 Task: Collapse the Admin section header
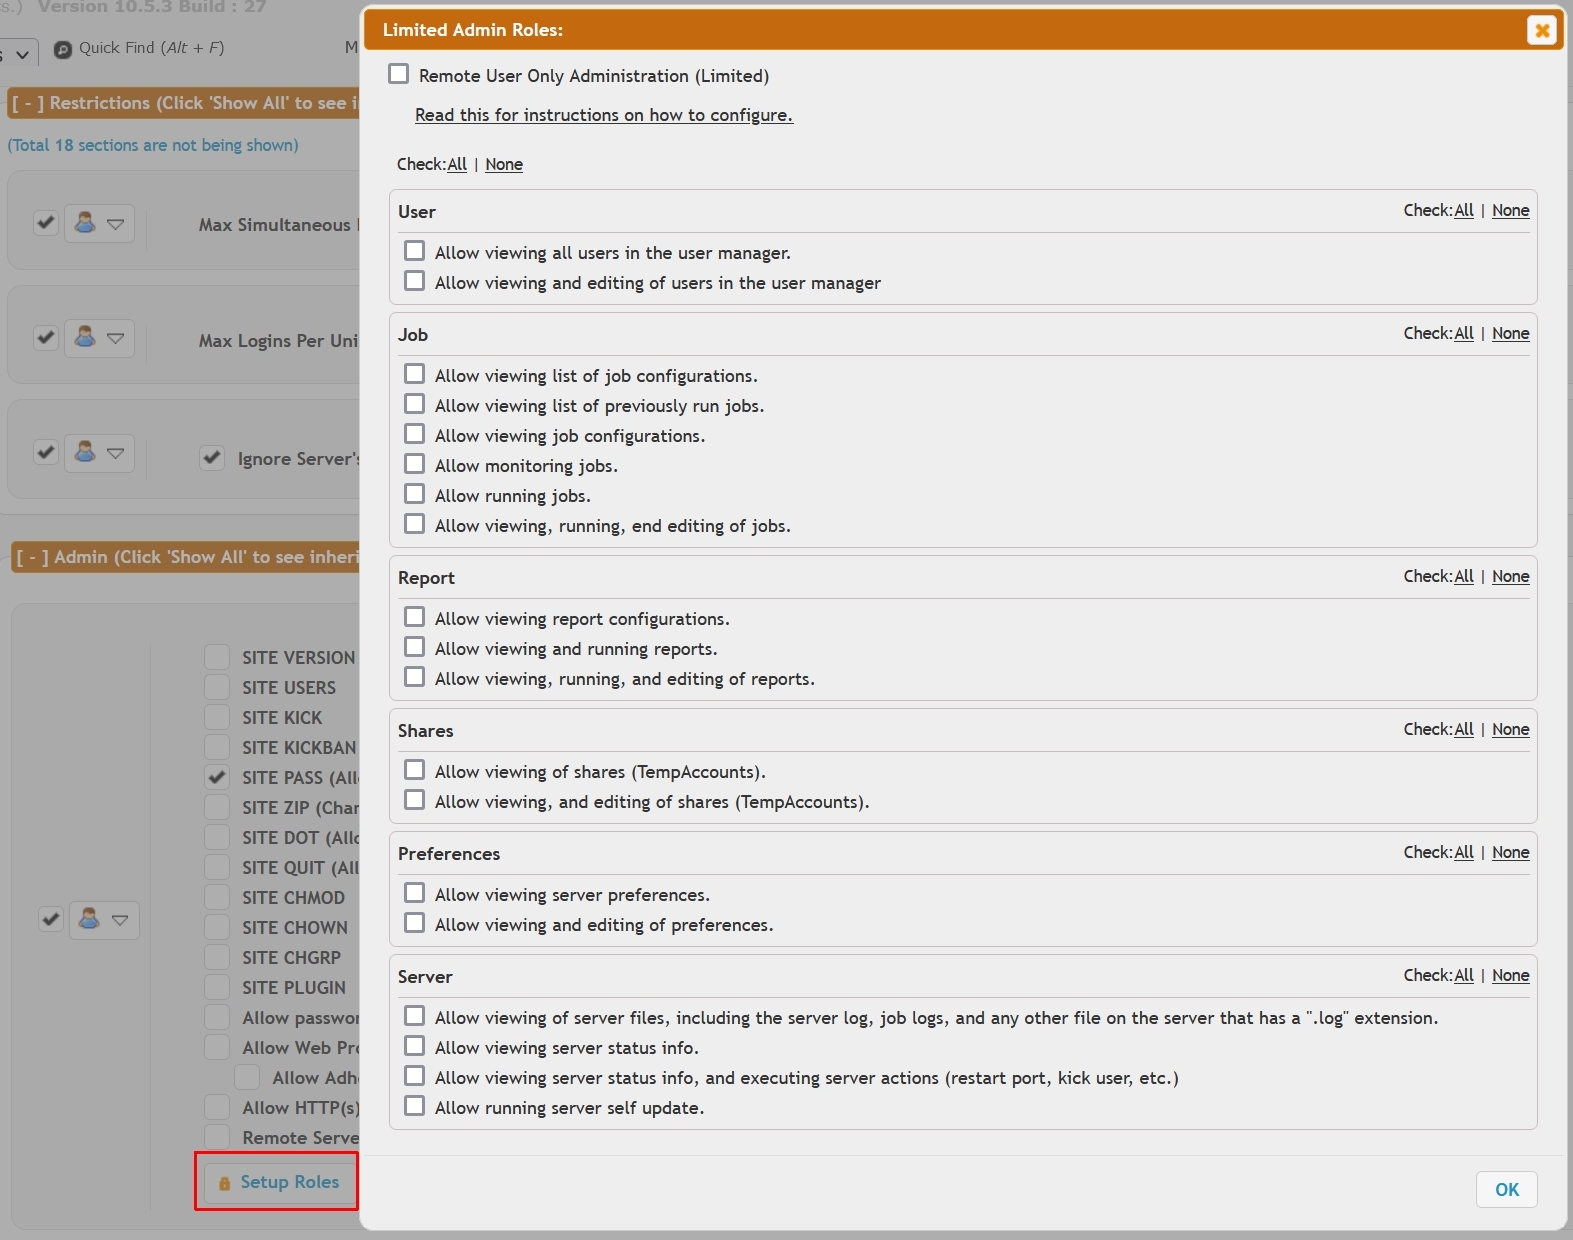point(32,557)
